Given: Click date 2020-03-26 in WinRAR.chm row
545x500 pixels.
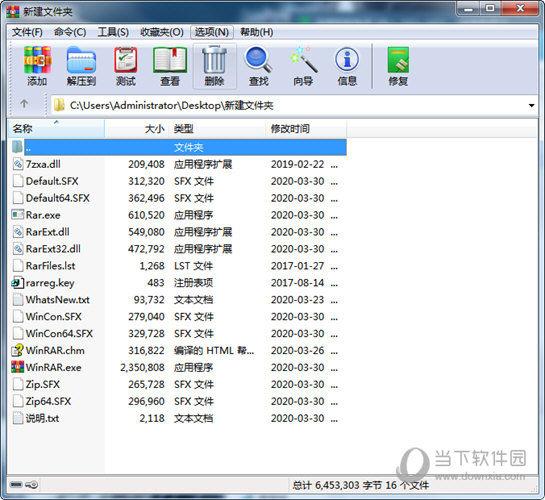Looking at the screenshot, I should [298, 351].
